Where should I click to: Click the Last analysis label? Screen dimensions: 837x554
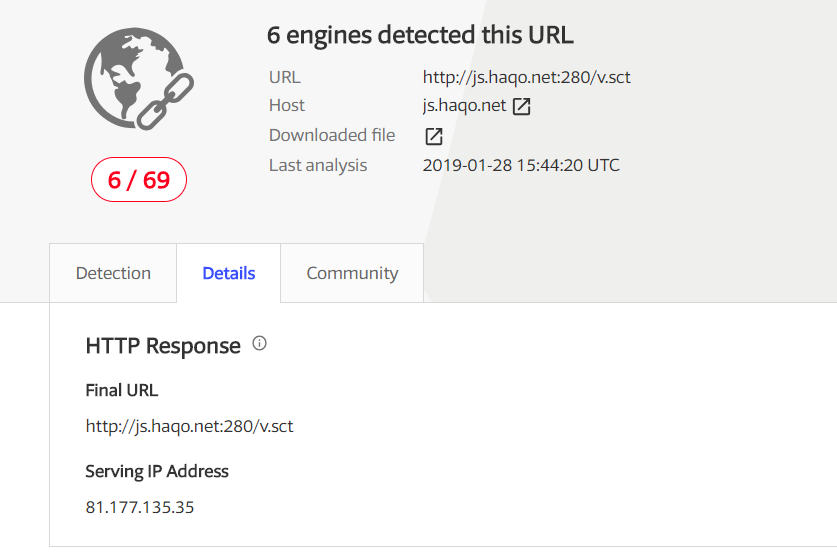(x=318, y=165)
